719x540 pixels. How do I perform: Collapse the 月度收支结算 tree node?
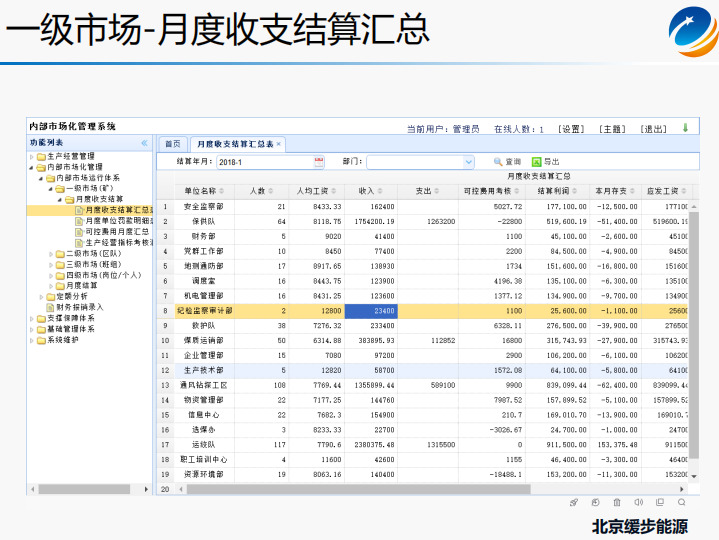(60, 200)
